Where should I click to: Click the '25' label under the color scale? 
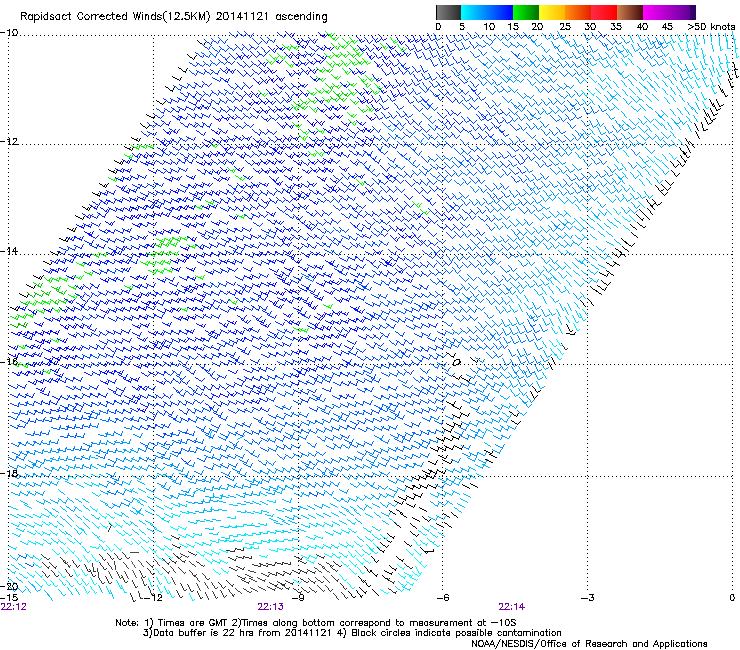[565, 27]
